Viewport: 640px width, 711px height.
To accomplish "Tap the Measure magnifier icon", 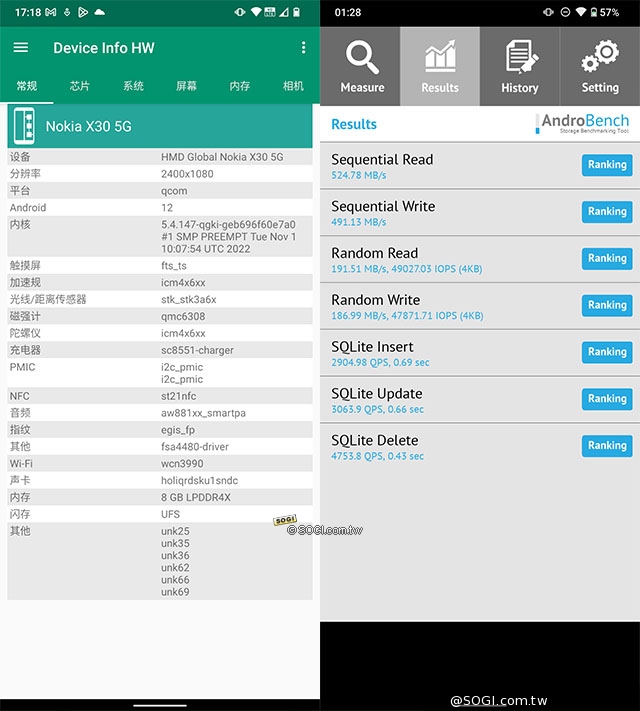I will pos(362,57).
